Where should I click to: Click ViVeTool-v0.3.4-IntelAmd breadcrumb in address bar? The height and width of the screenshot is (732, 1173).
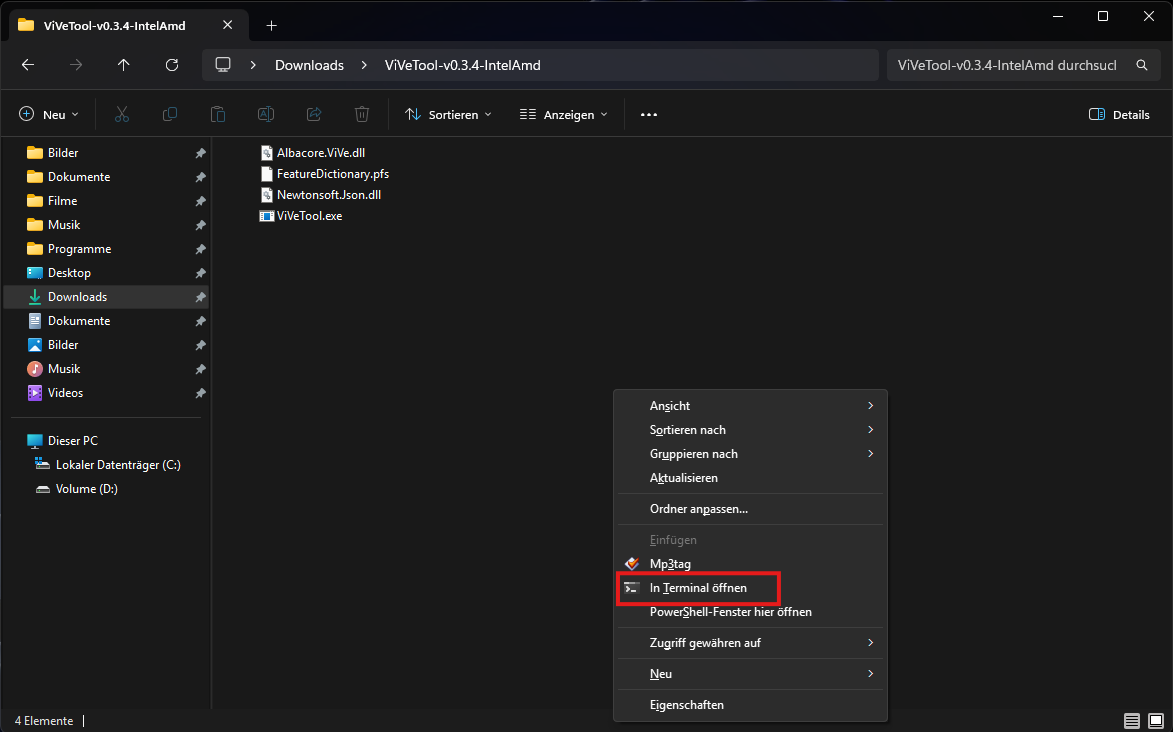[x=462, y=65]
